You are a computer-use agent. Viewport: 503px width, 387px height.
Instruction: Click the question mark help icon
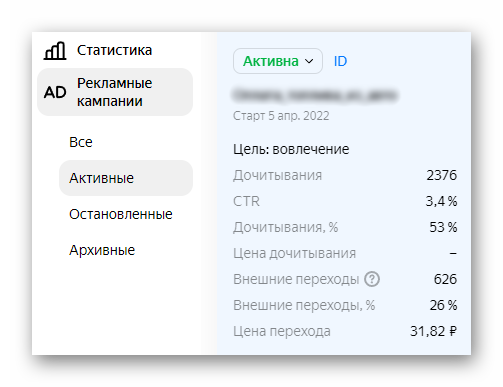pyautogui.click(x=372, y=279)
